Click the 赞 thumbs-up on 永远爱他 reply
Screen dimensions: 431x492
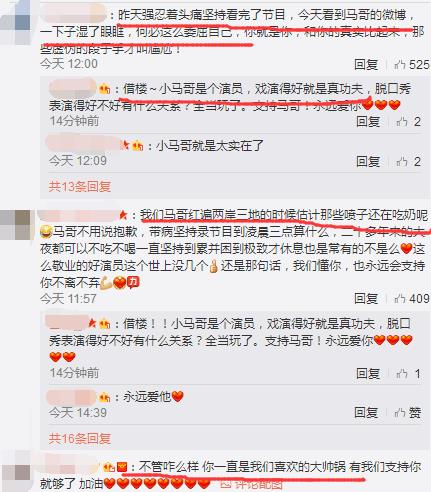[x=407, y=413]
